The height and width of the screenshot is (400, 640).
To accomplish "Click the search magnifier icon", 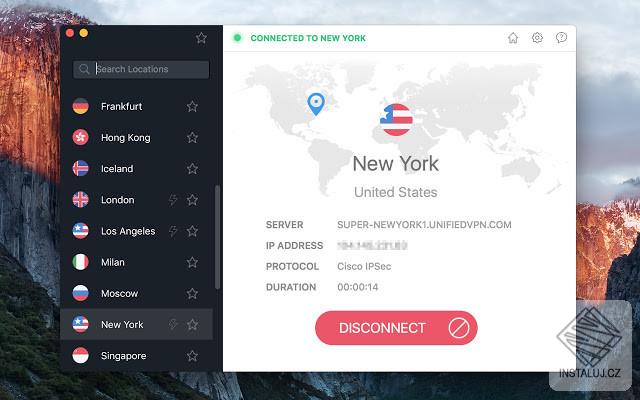I will tap(84, 69).
